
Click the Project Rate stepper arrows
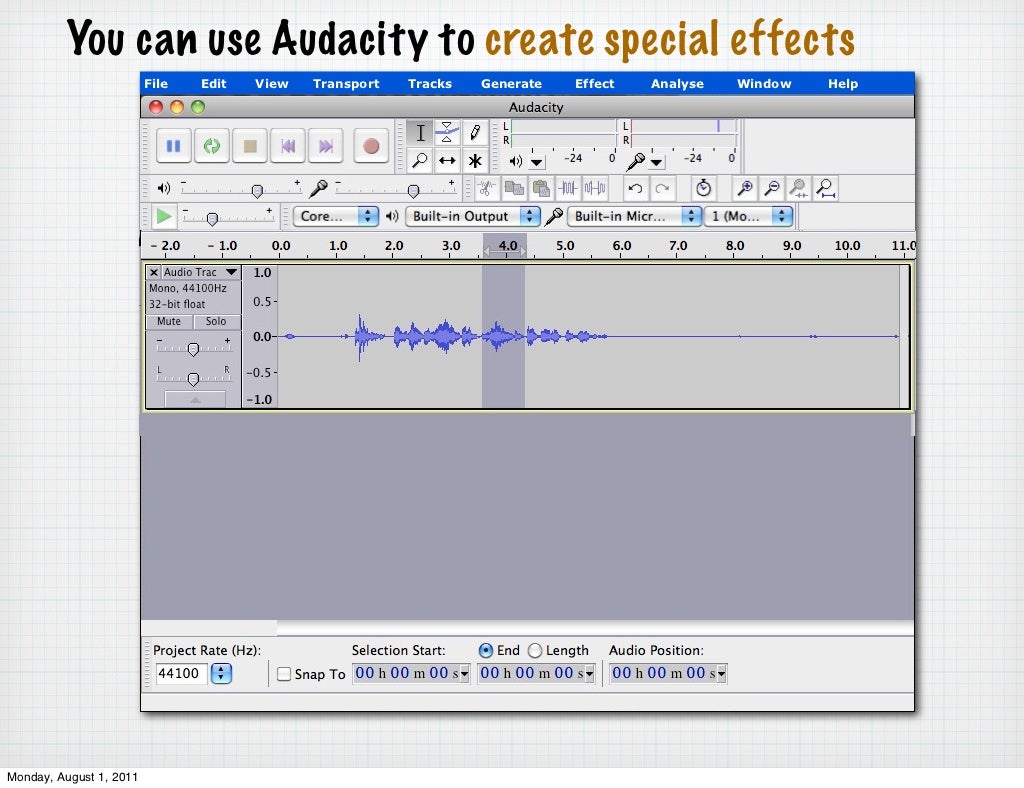point(221,673)
